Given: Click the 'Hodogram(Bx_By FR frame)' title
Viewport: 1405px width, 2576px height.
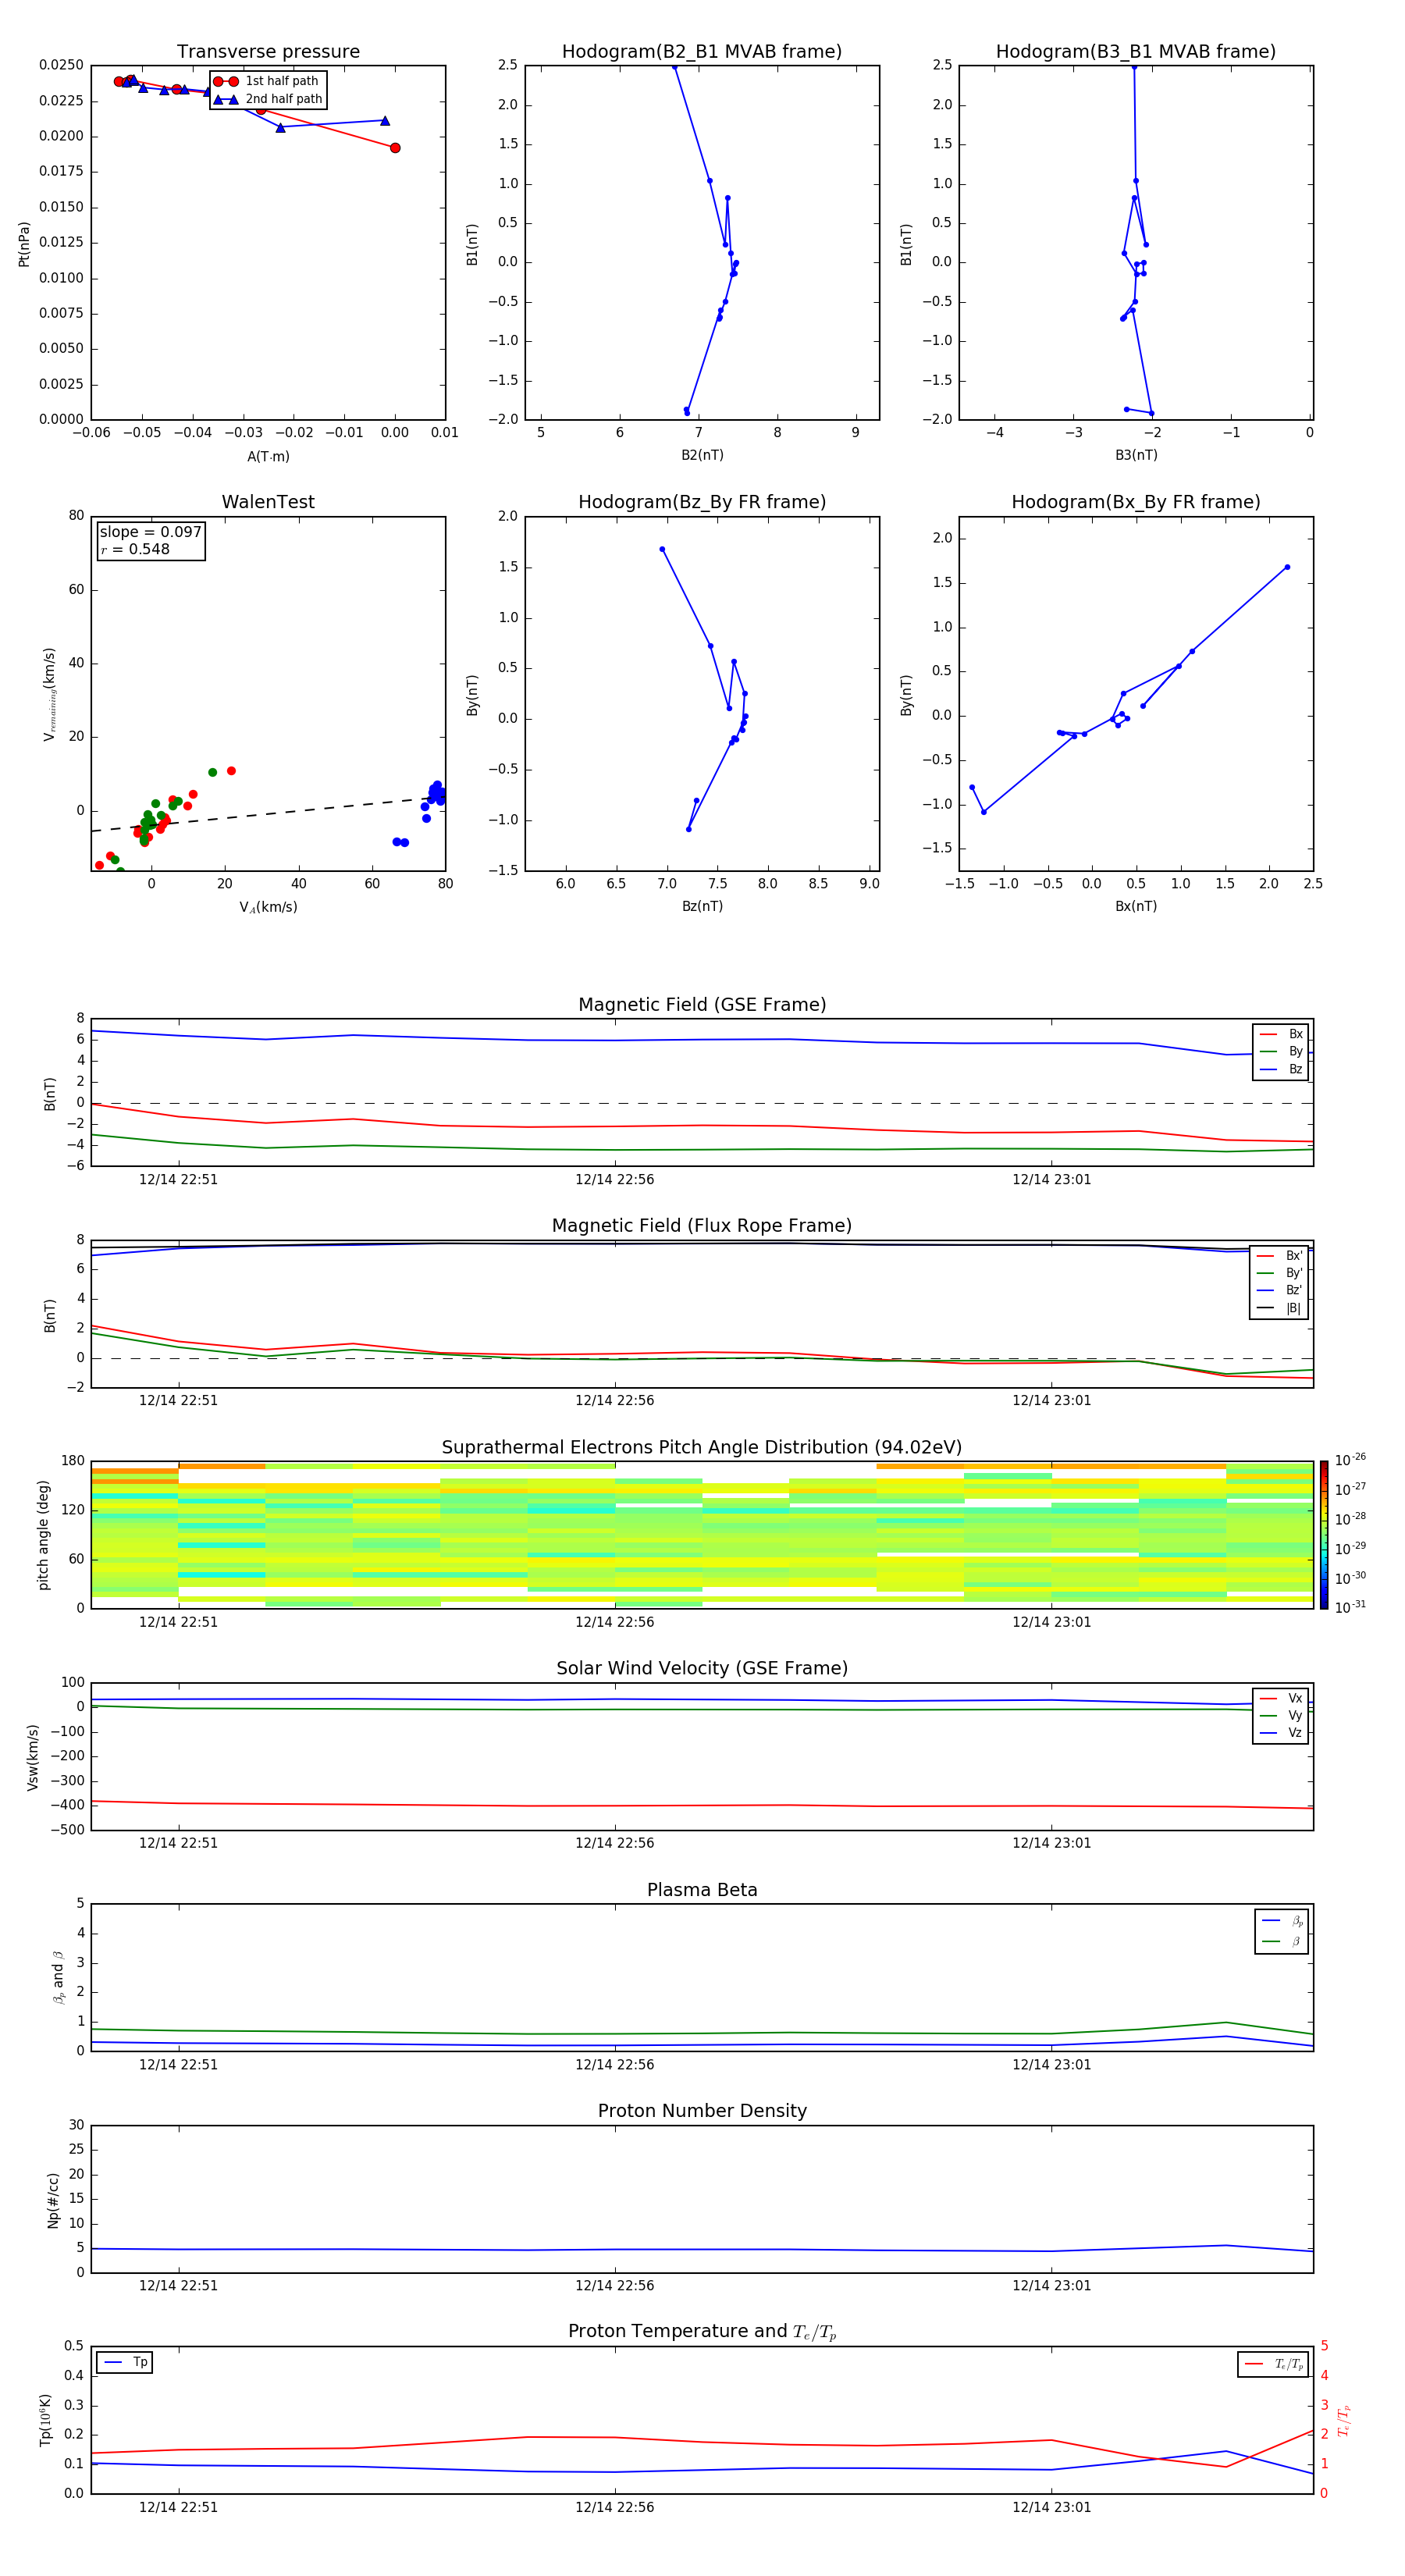Looking at the screenshot, I should [x=1136, y=502].
